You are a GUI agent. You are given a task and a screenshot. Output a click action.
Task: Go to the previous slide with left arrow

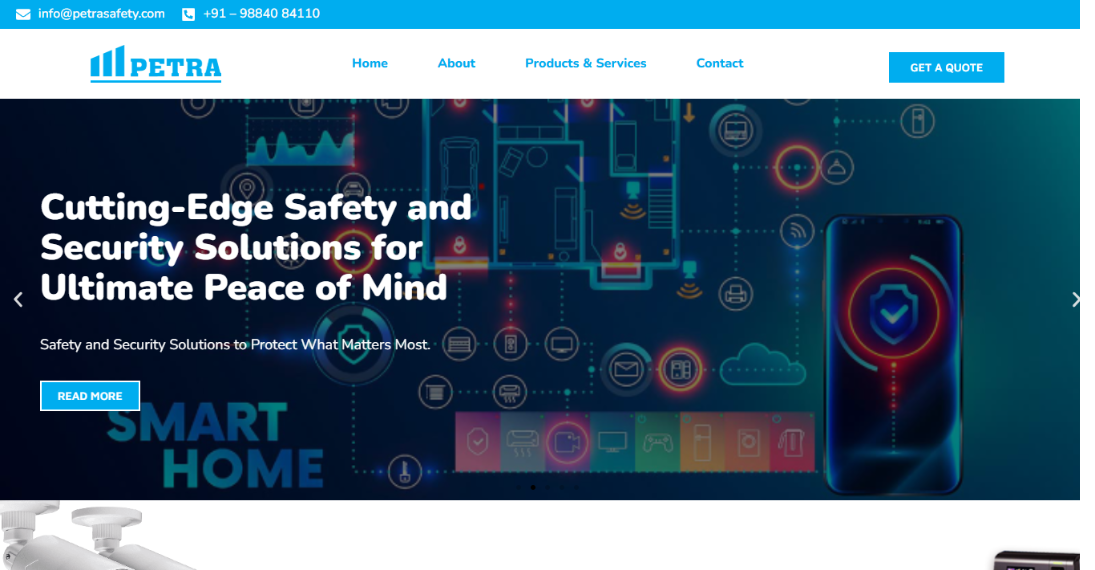coord(18,299)
